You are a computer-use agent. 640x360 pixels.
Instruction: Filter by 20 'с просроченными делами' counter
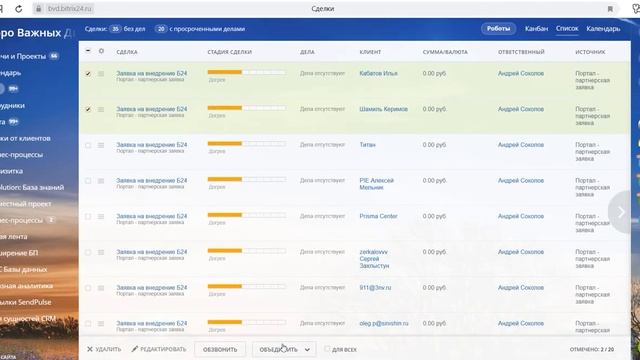click(200, 29)
